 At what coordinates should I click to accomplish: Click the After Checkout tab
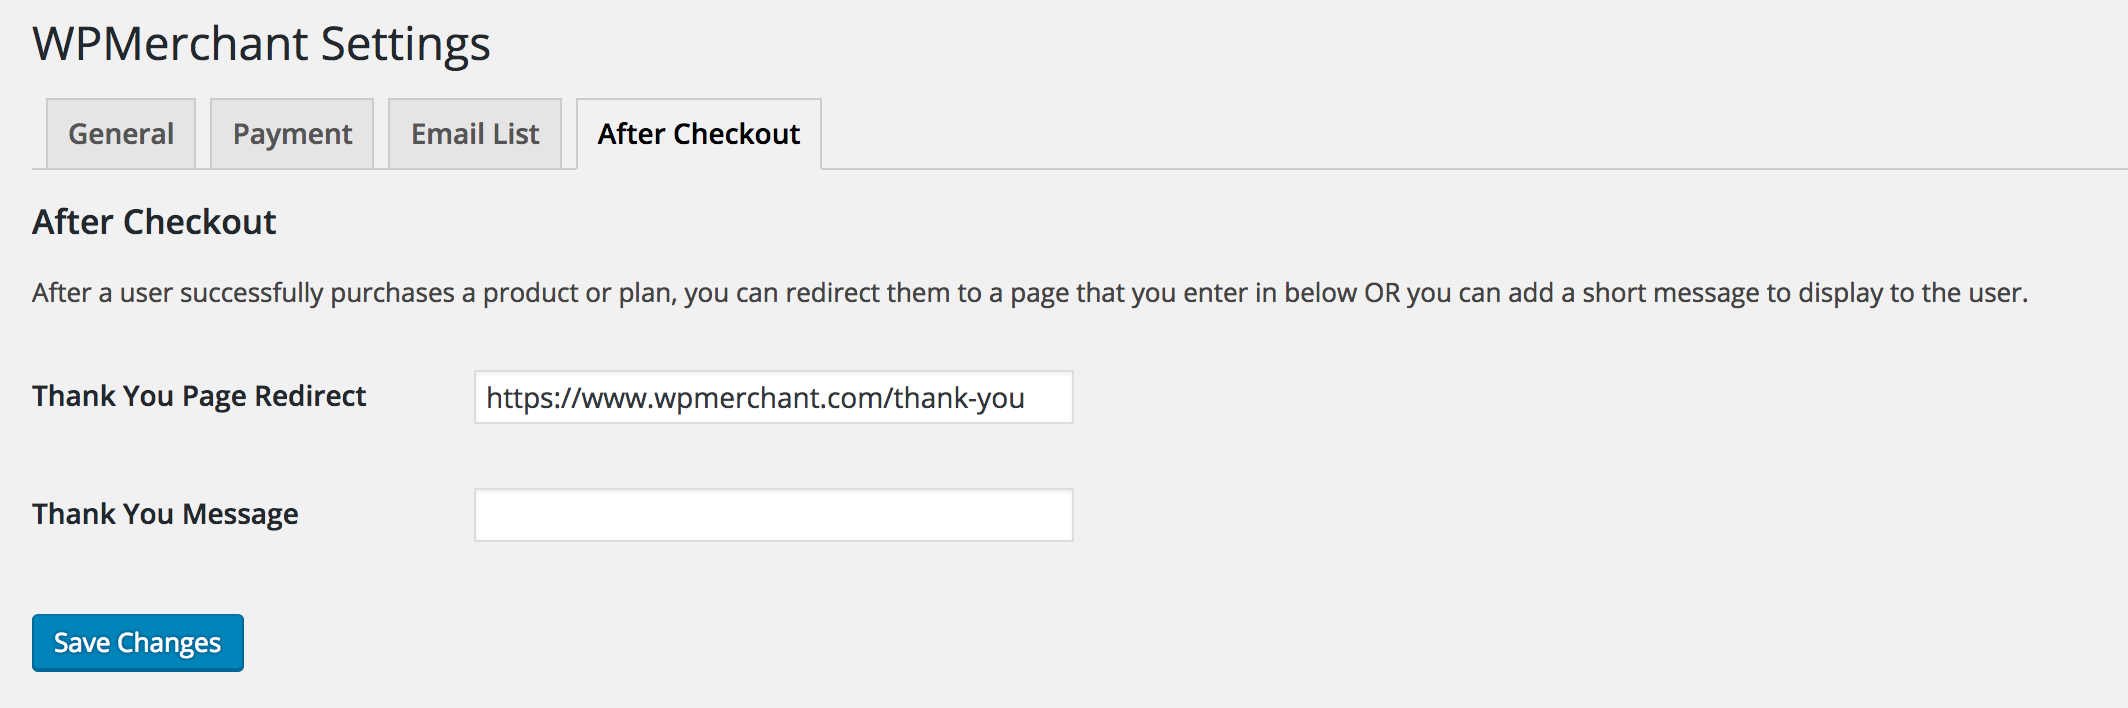point(699,134)
